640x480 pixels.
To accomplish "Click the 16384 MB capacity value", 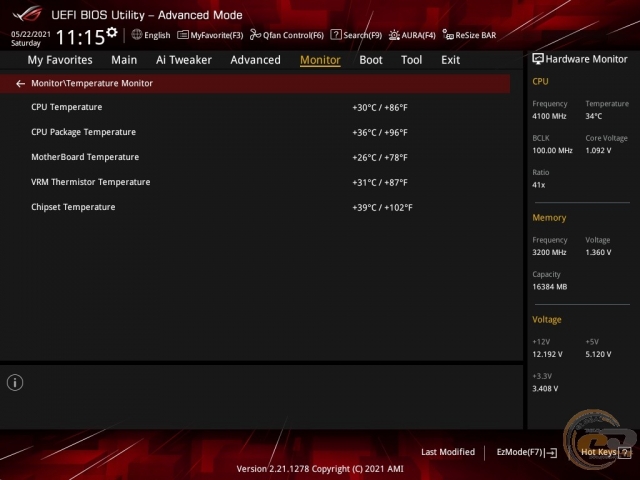I will pyautogui.click(x=549, y=287).
